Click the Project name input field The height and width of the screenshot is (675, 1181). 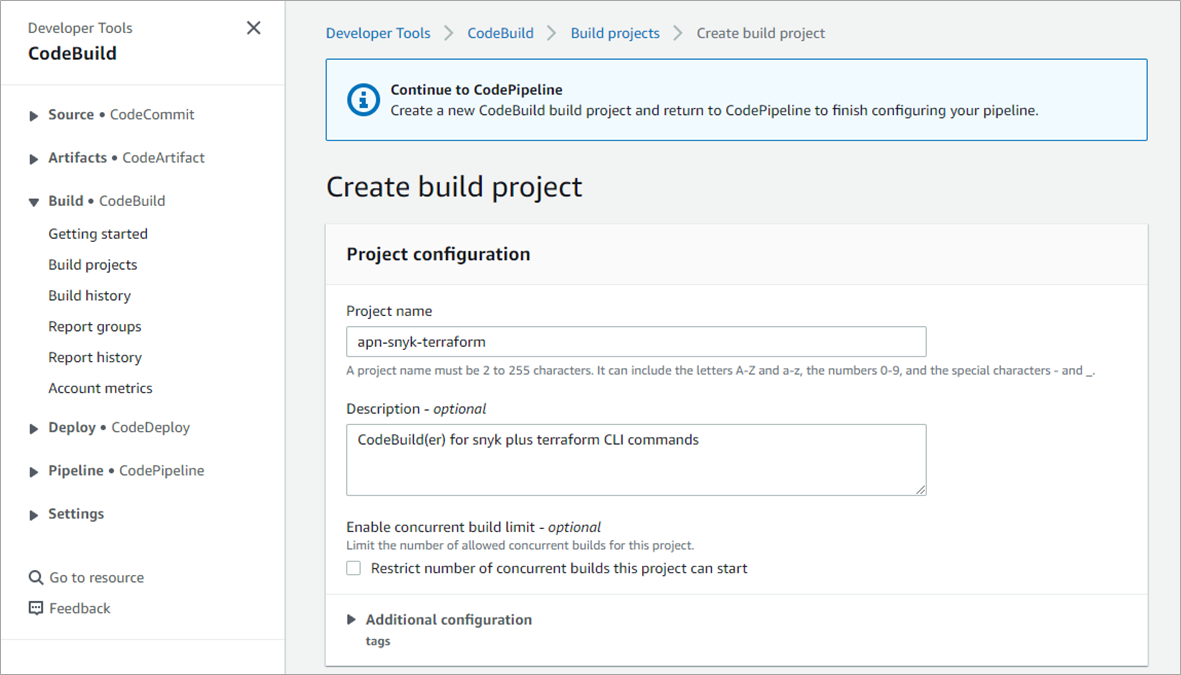[x=636, y=342]
